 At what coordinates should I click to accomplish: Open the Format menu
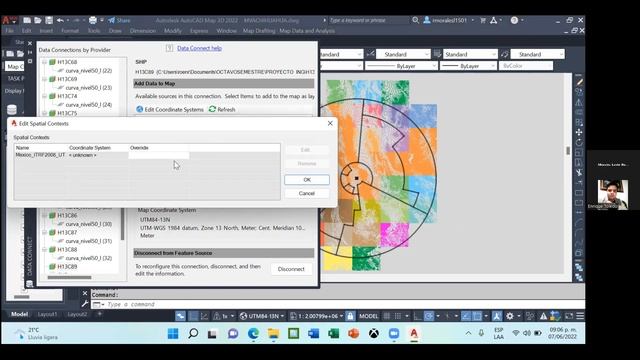70,31
